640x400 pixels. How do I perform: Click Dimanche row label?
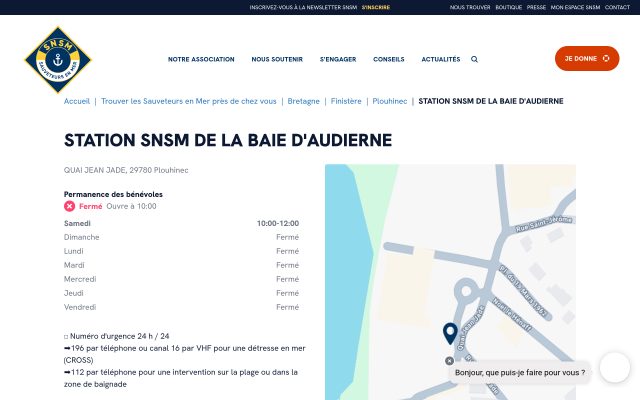(82, 237)
